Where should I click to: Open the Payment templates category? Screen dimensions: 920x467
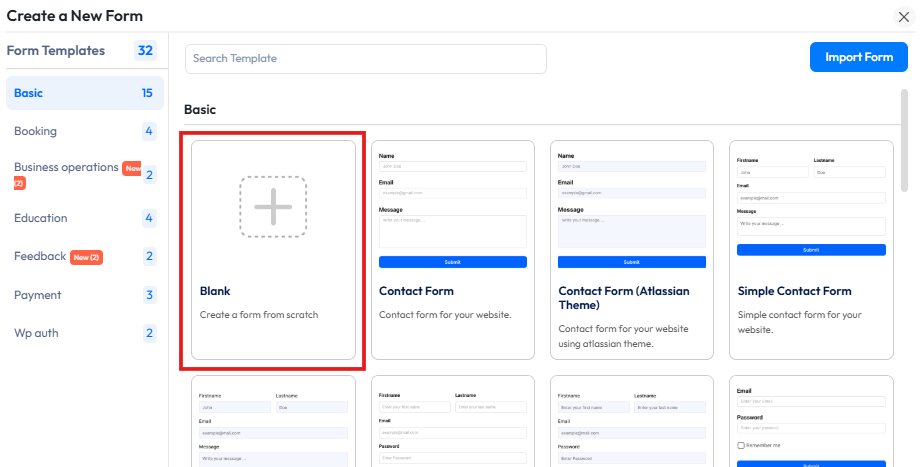[x=37, y=295]
